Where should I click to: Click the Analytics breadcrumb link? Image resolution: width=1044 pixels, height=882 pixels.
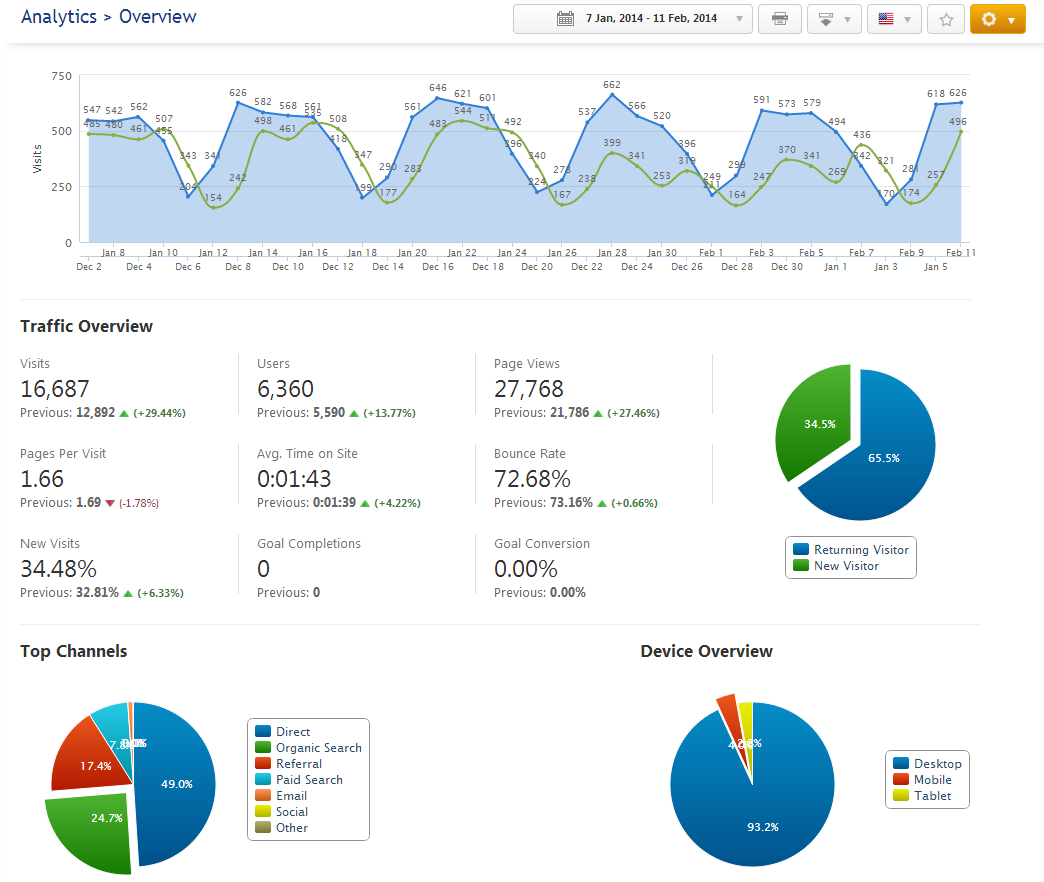pyautogui.click(x=59, y=17)
